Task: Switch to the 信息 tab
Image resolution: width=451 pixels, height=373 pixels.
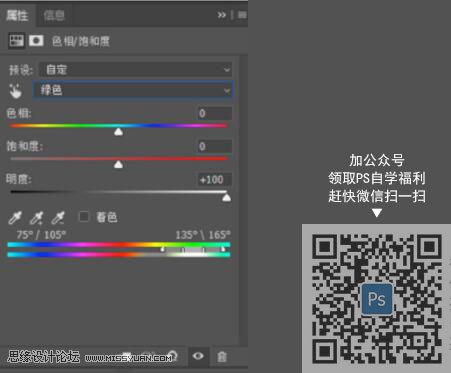Action: coord(54,15)
